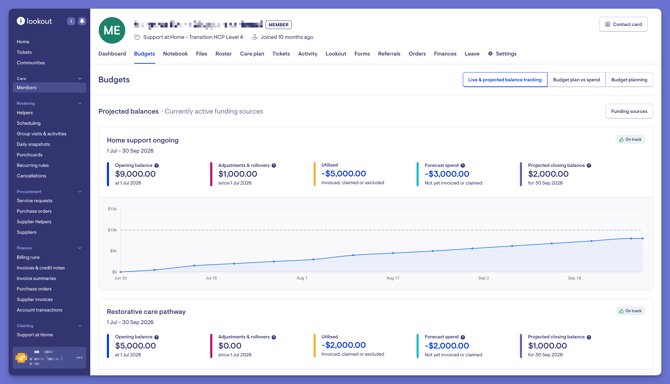
Task: Click Opening balance info icon for Home support
Action: coord(156,165)
